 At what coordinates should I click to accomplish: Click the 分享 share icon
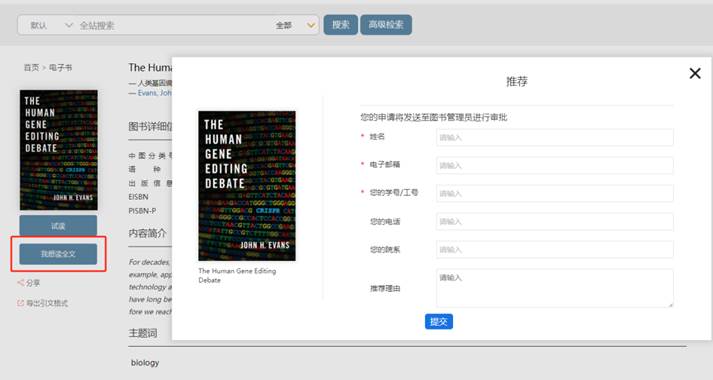tap(20, 283)
